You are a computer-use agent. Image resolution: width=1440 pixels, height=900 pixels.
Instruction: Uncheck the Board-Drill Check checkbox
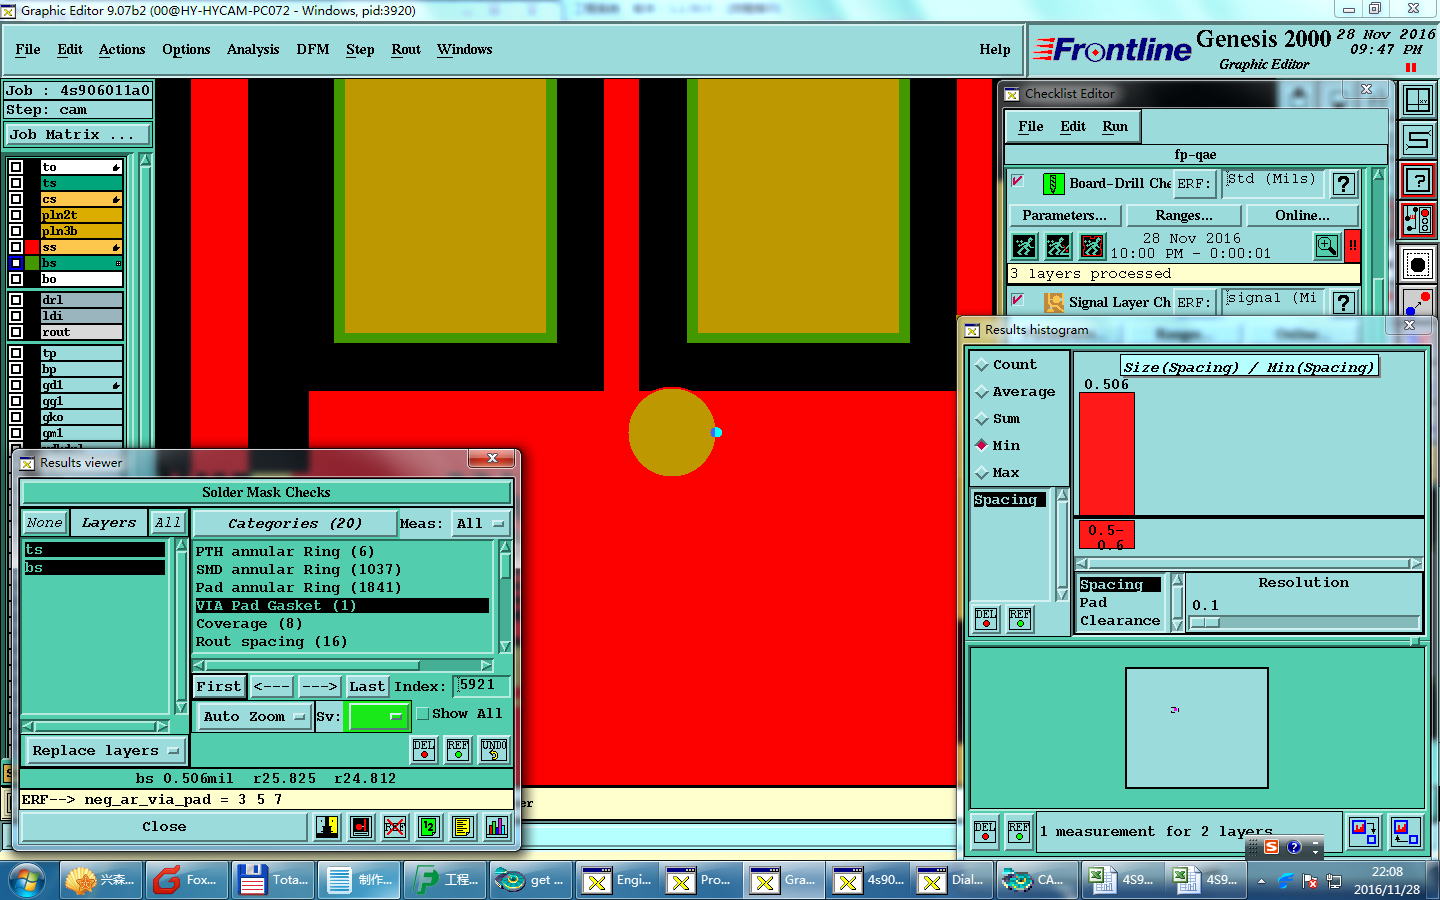tap(1017, 181)
